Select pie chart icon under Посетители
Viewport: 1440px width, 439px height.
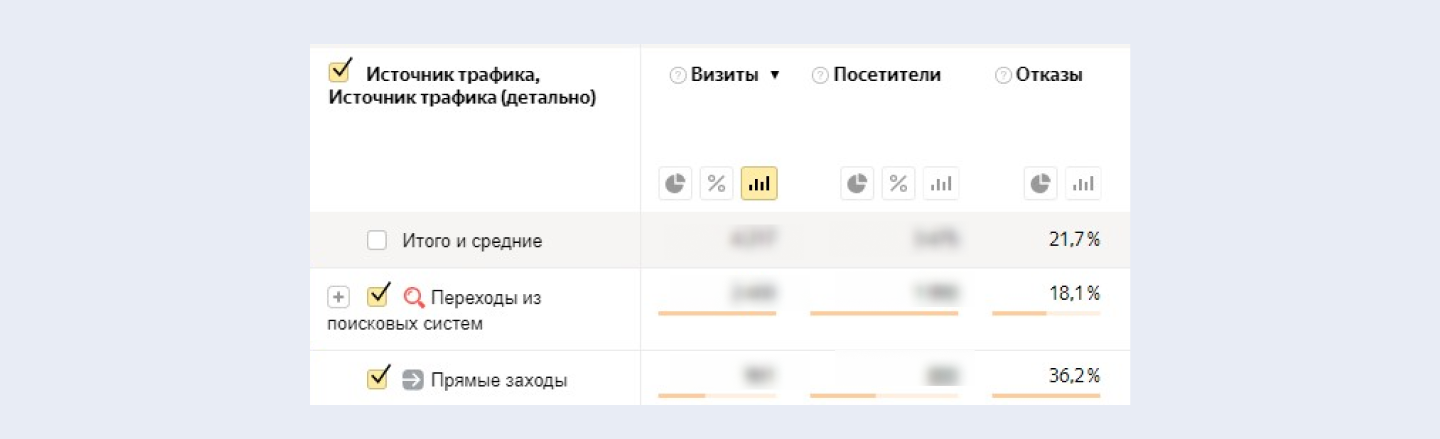tap(857, 184)
